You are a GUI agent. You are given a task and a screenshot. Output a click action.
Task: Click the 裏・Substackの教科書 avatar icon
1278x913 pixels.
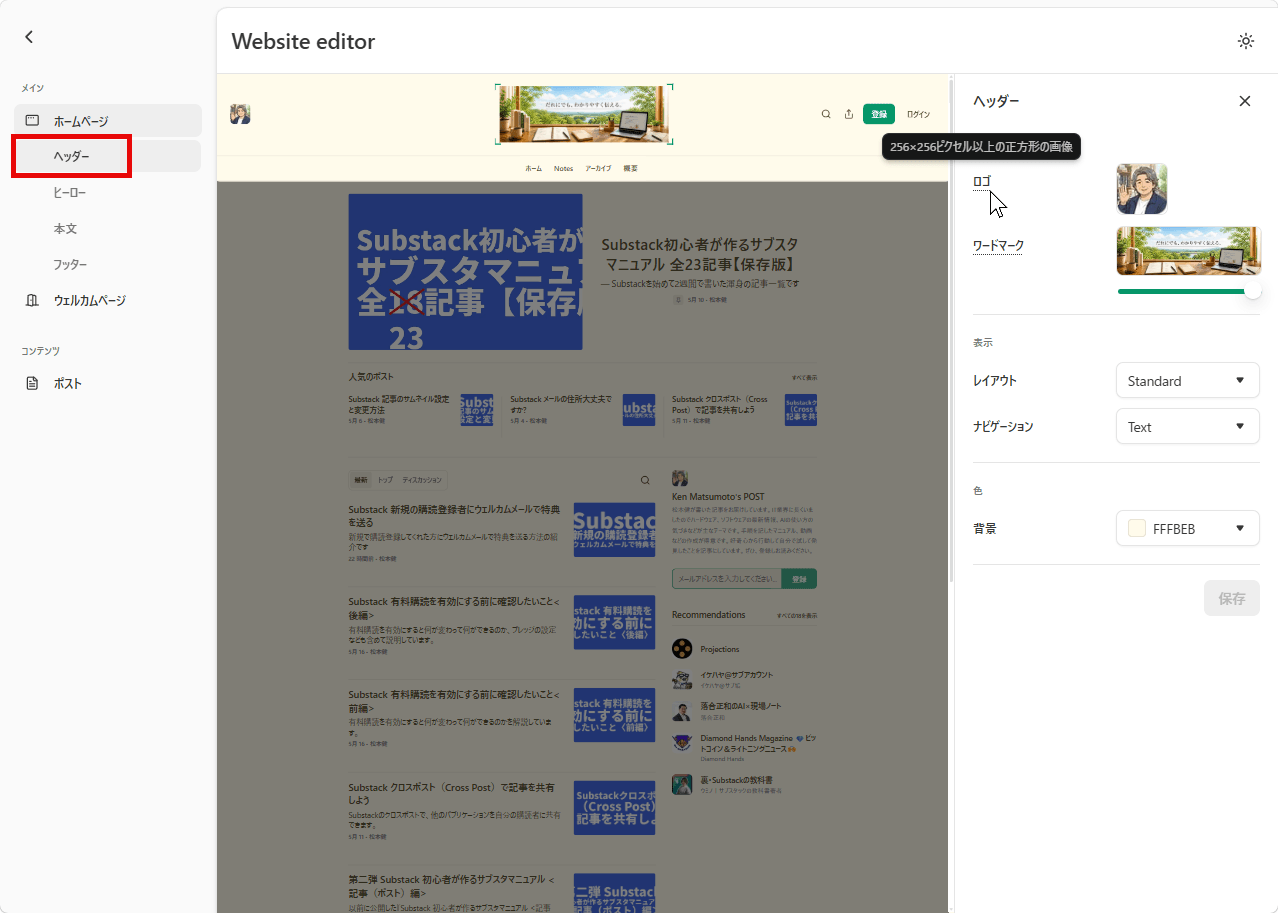682,784
